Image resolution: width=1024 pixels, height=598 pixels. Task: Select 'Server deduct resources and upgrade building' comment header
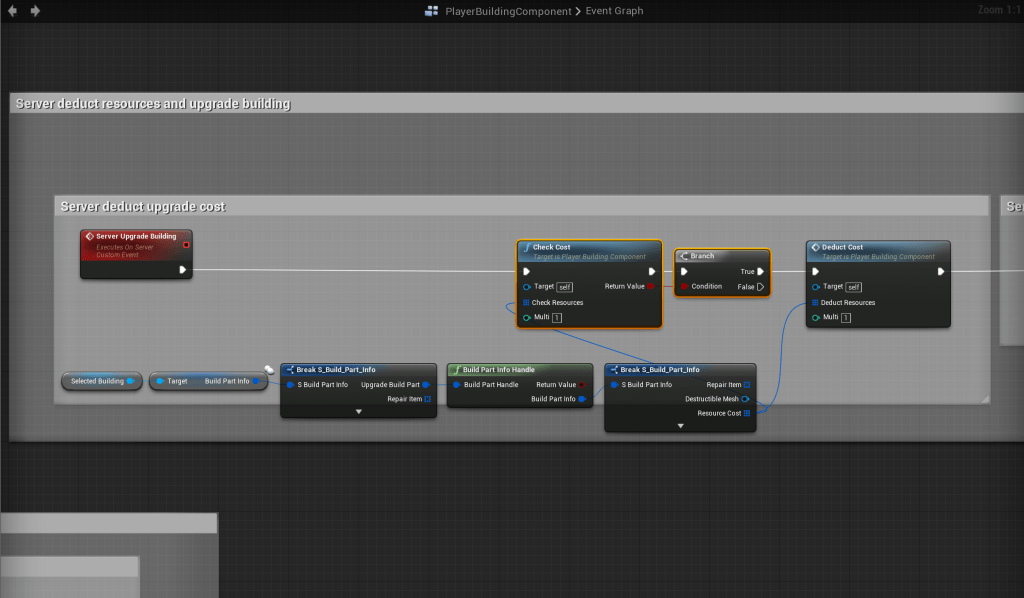[153, 103]
